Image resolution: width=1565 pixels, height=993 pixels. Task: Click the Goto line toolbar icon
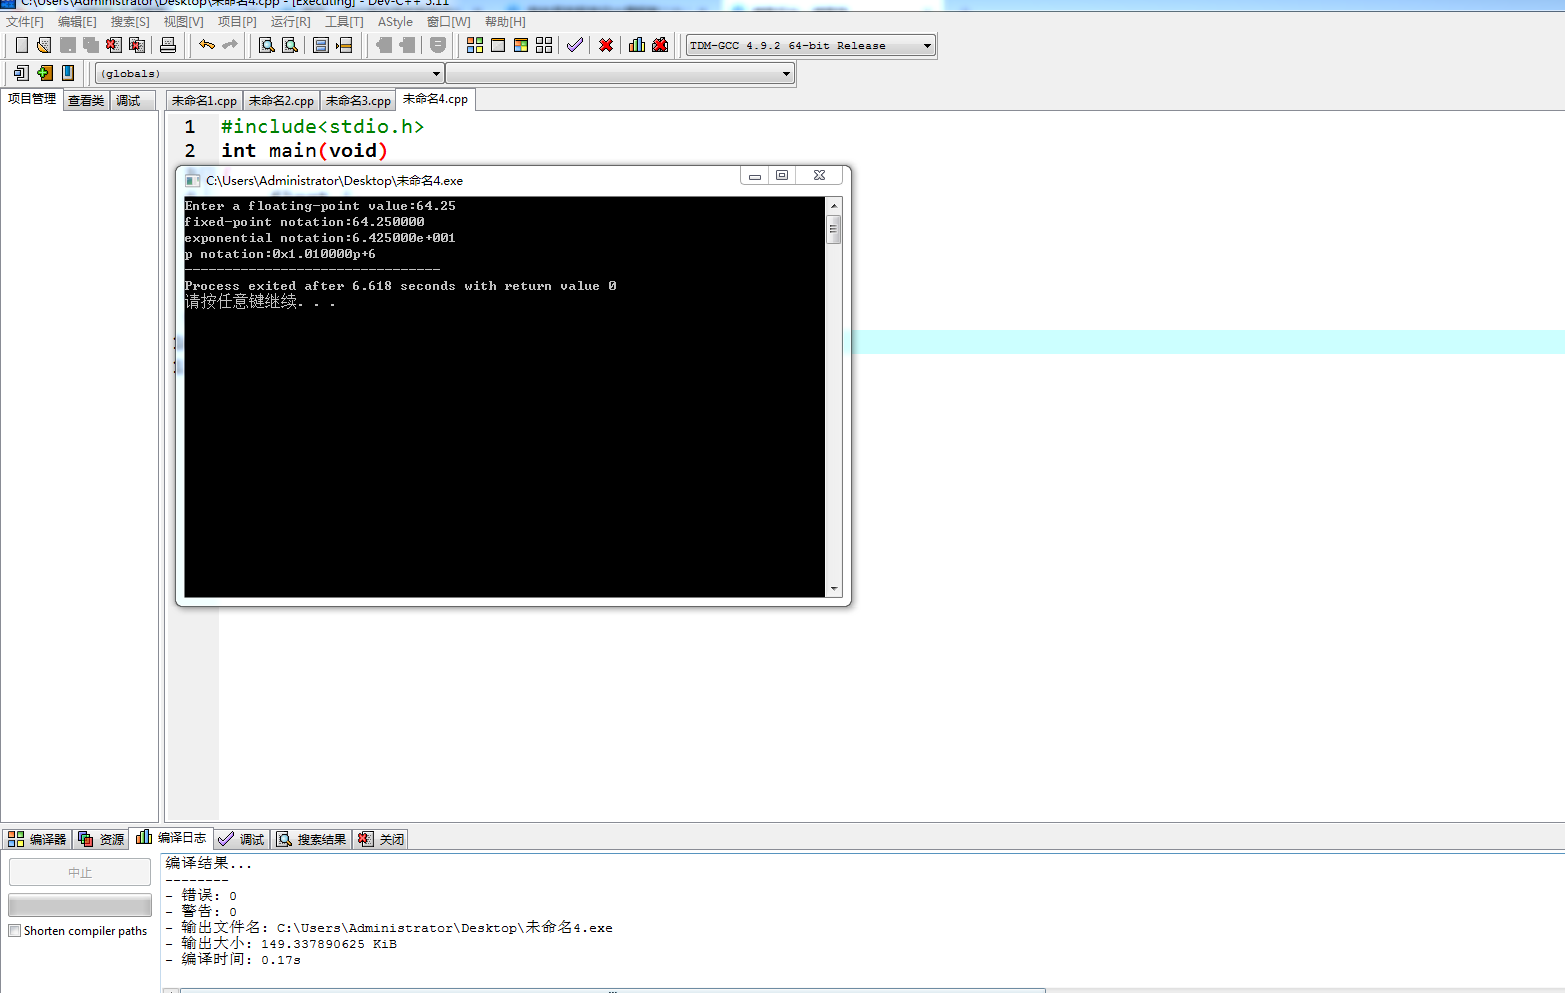(344, 45)
